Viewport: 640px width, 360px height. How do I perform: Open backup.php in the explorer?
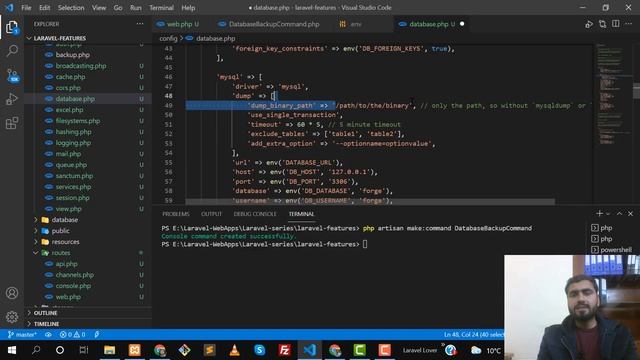73,55
